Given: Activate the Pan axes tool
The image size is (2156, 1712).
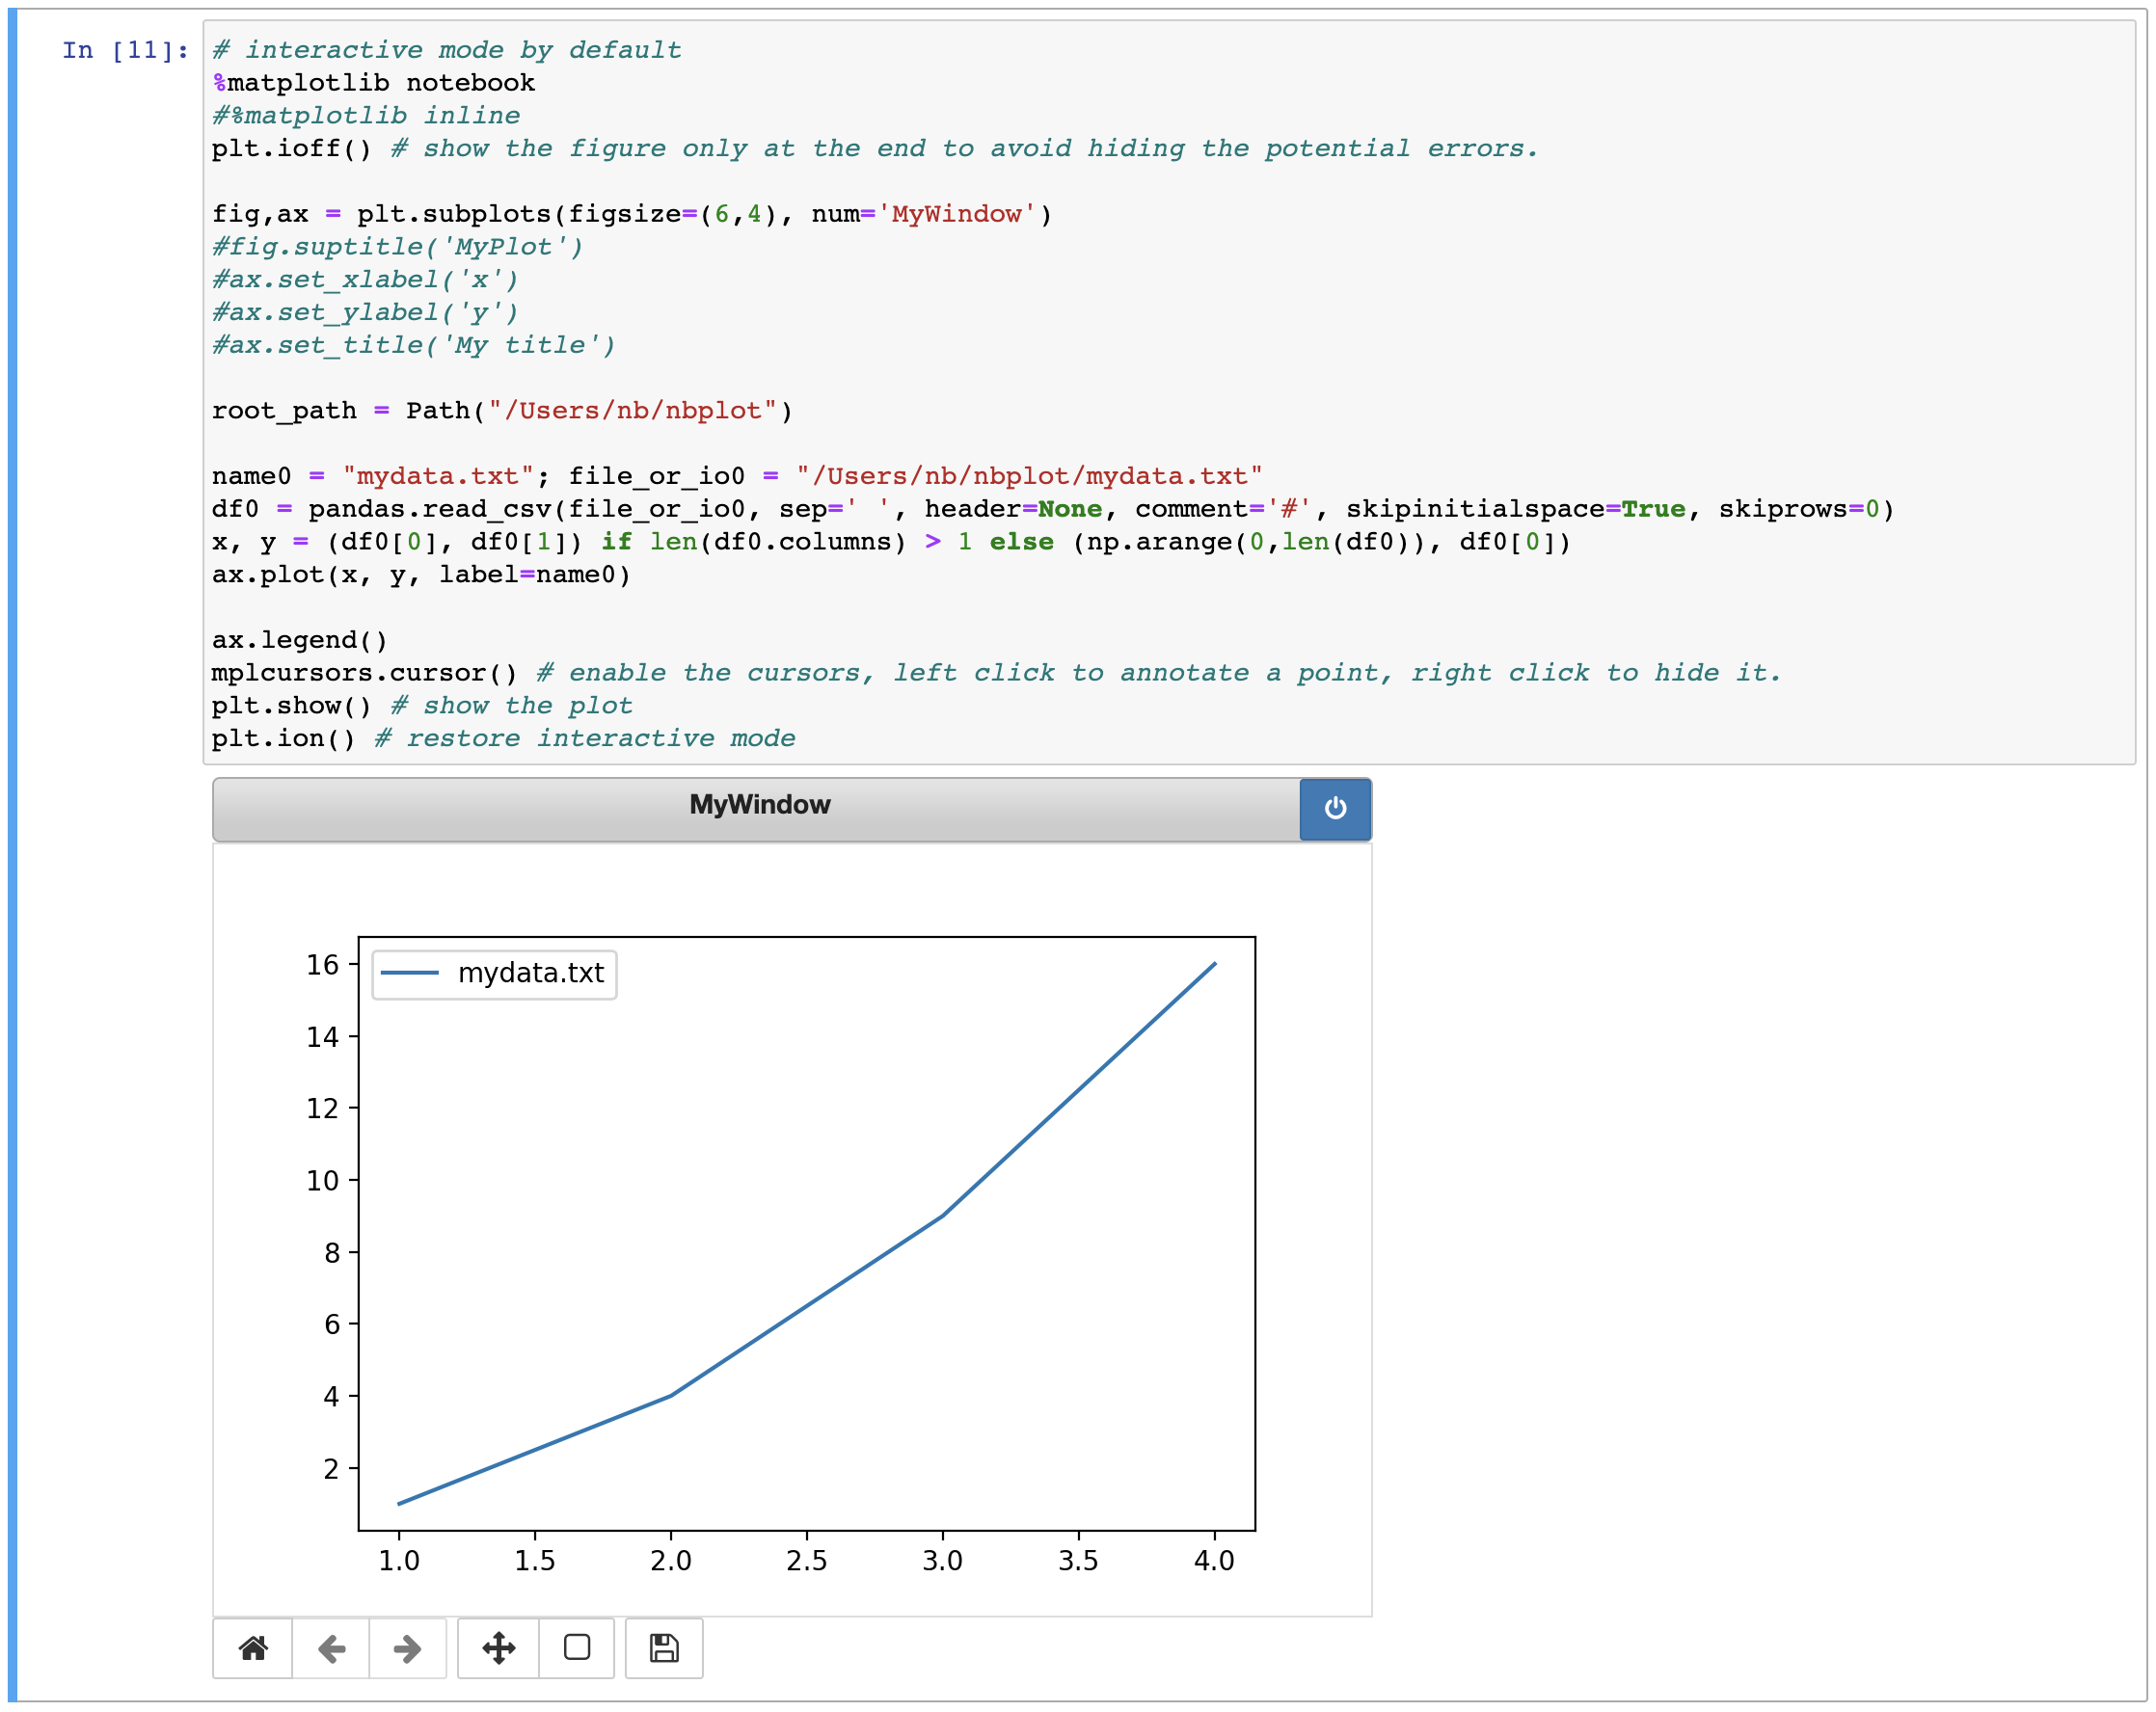Looking at the screenshot, I should point(498,1647).
